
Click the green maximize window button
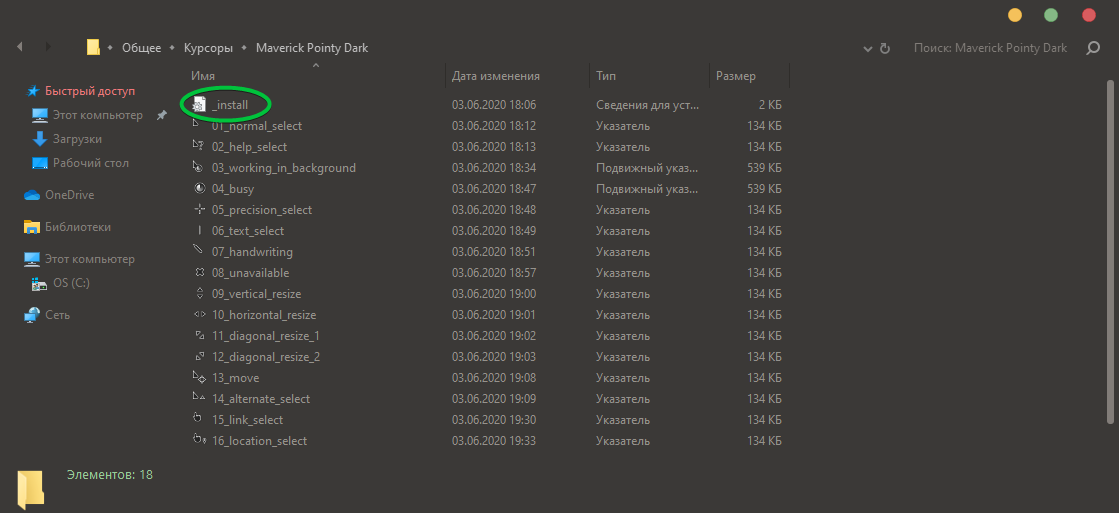coord(1051,15)
